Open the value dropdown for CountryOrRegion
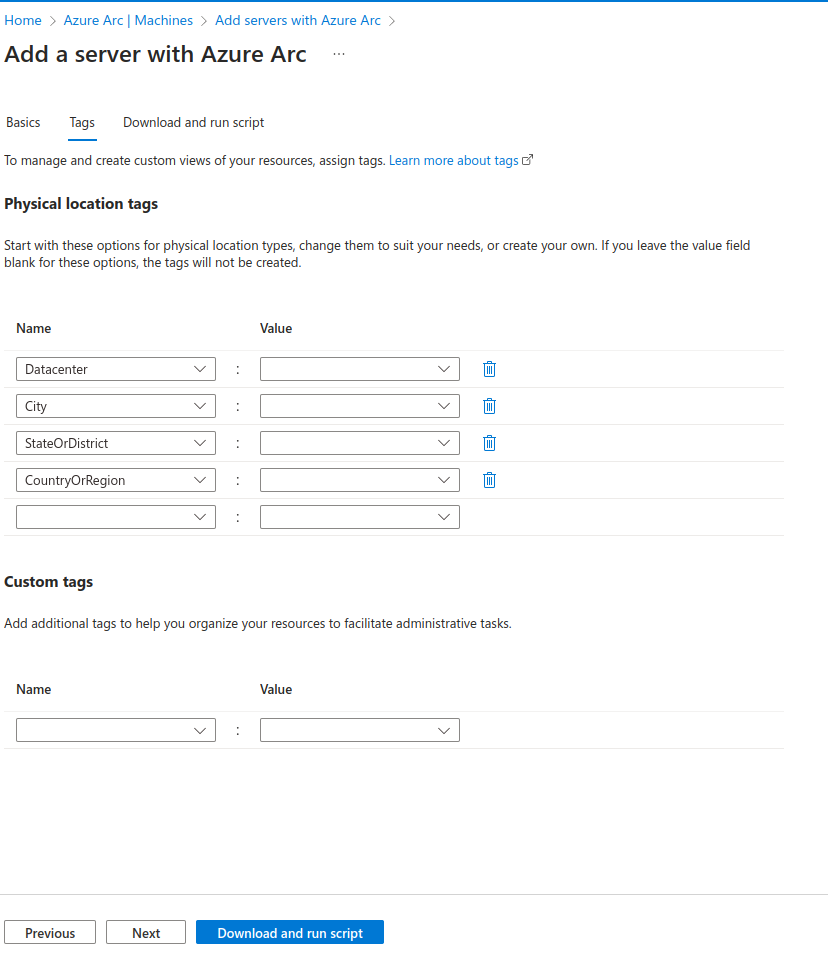Viewport: 828px width, 958px height. (x=359, y=480)
